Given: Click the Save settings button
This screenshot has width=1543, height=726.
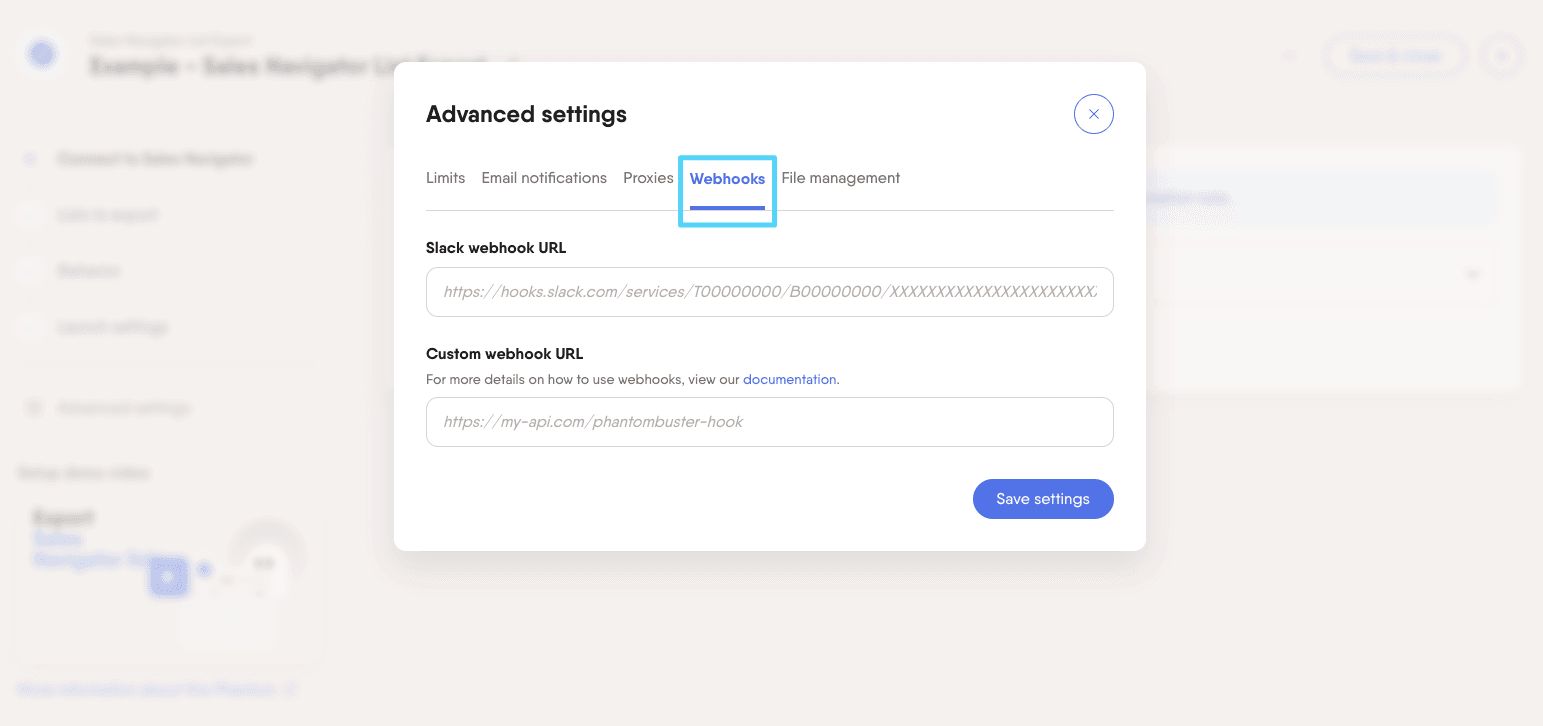Looking at the screenshot, I should 1043,499.
